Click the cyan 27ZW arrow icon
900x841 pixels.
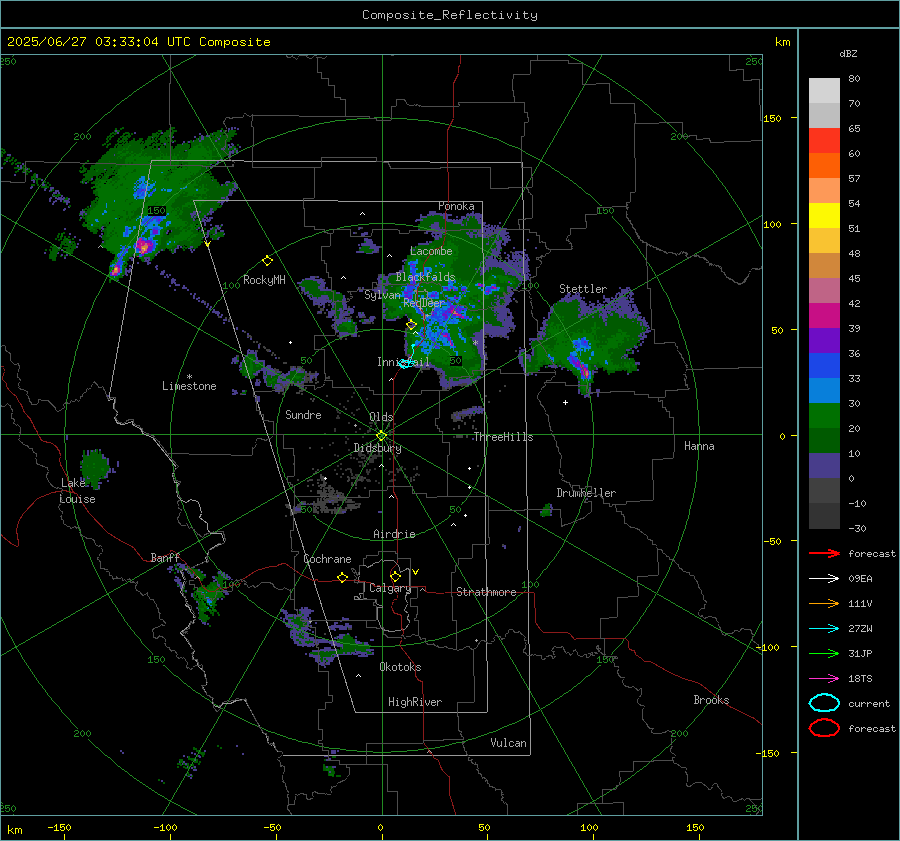click(824, 629)
